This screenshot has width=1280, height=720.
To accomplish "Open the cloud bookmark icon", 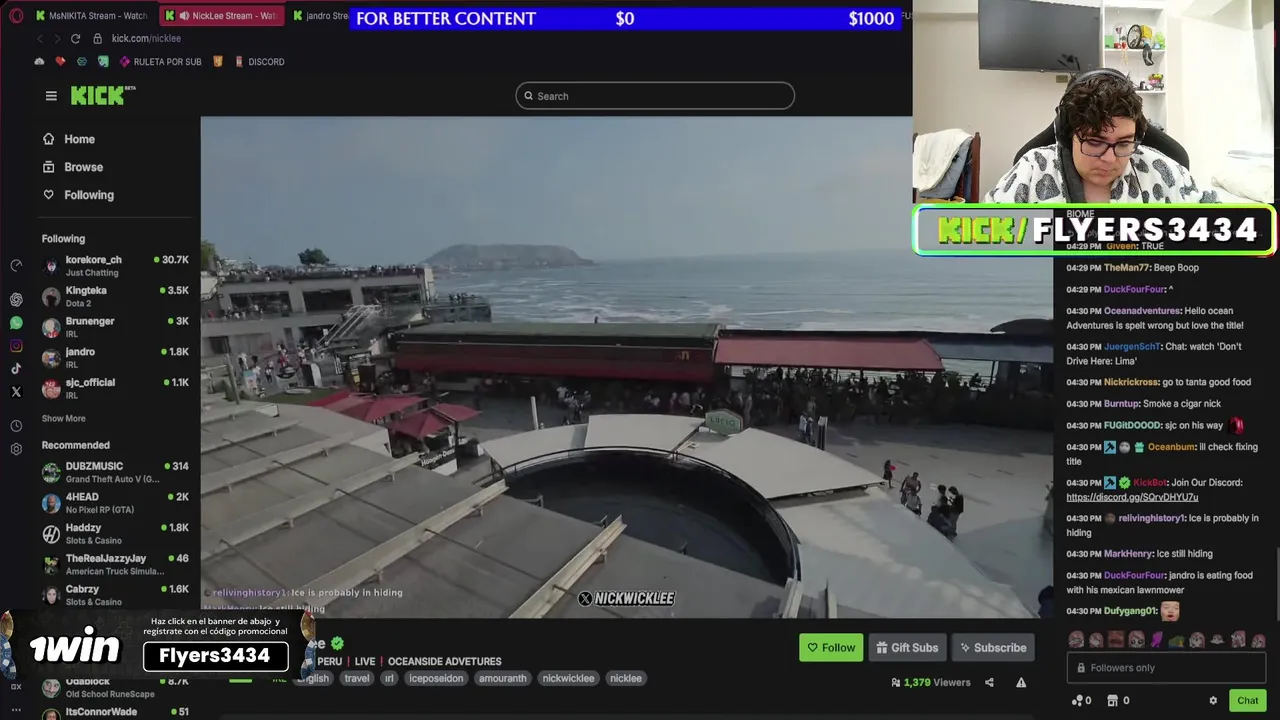I will pos(39,61).
